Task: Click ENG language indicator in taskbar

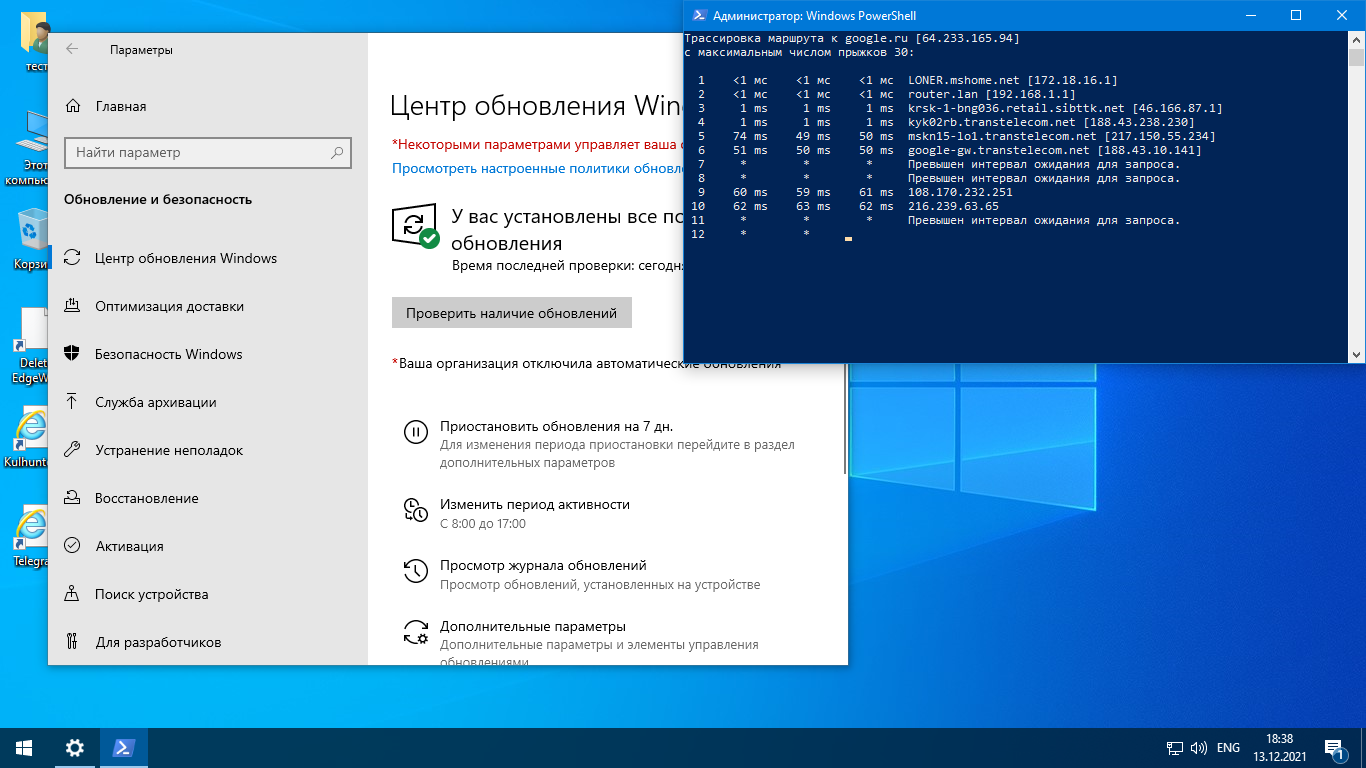Action: click(1228, 748)
